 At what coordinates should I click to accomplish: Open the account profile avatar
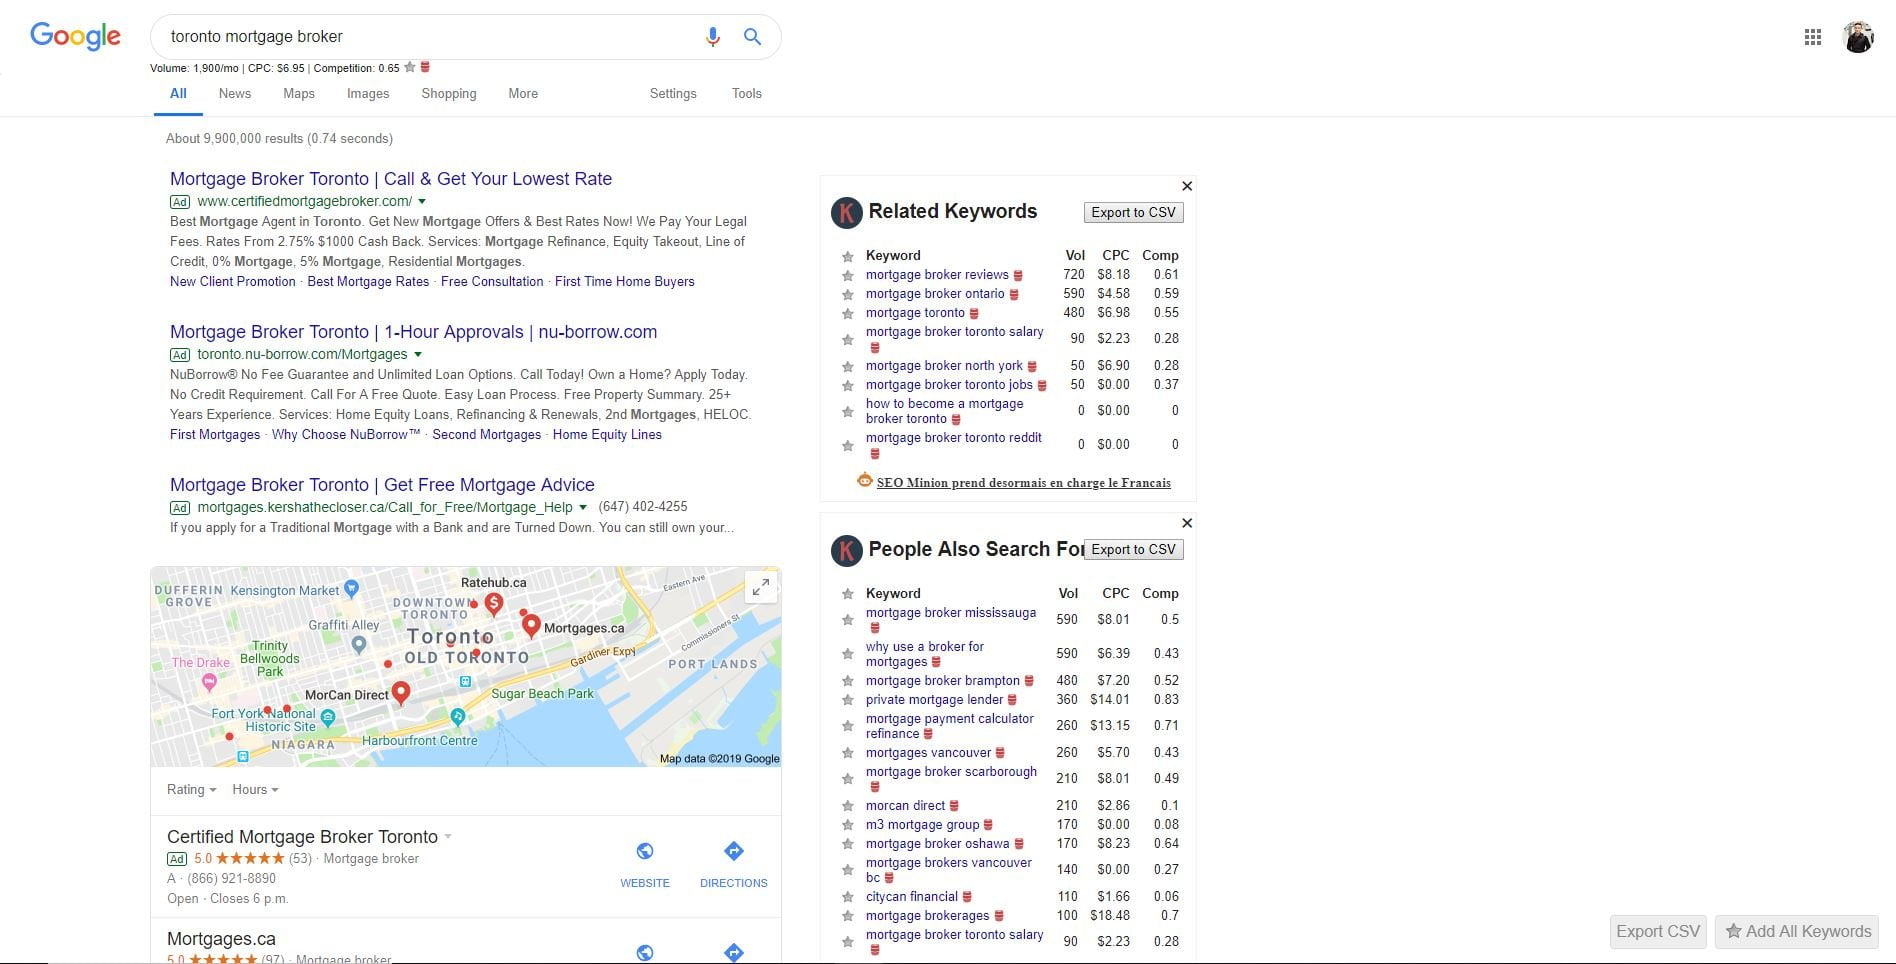tap(1858, 37)
